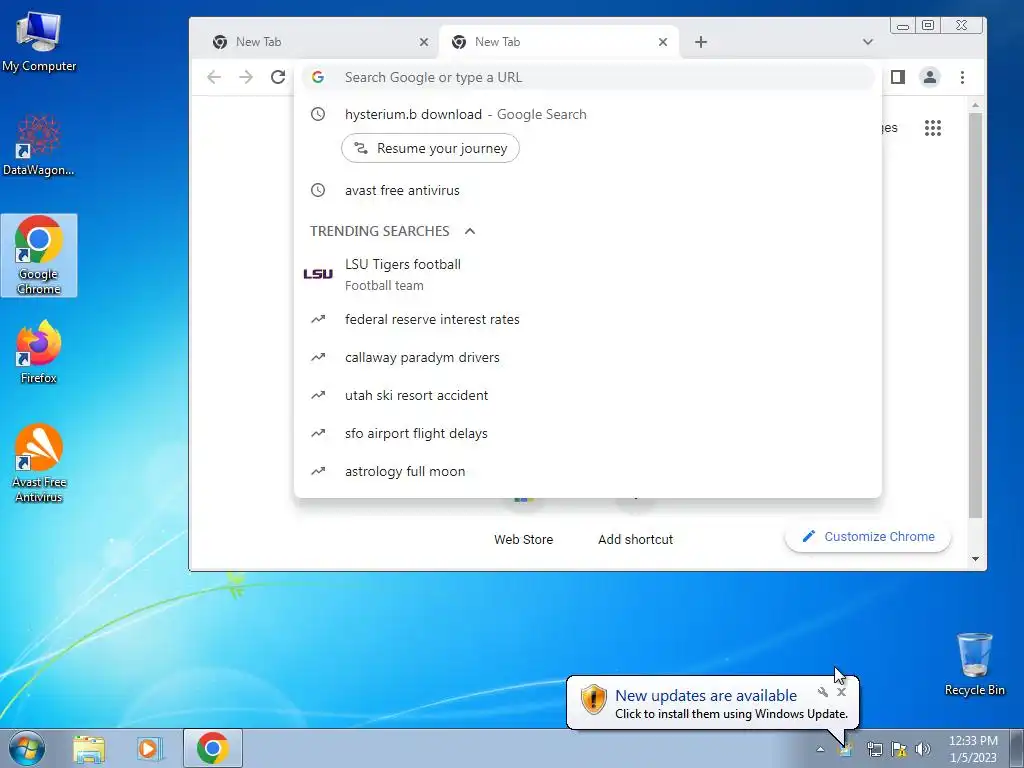
Task: Click the Resume your journey button
Action: pyautogui.click(x=430, y=148)
